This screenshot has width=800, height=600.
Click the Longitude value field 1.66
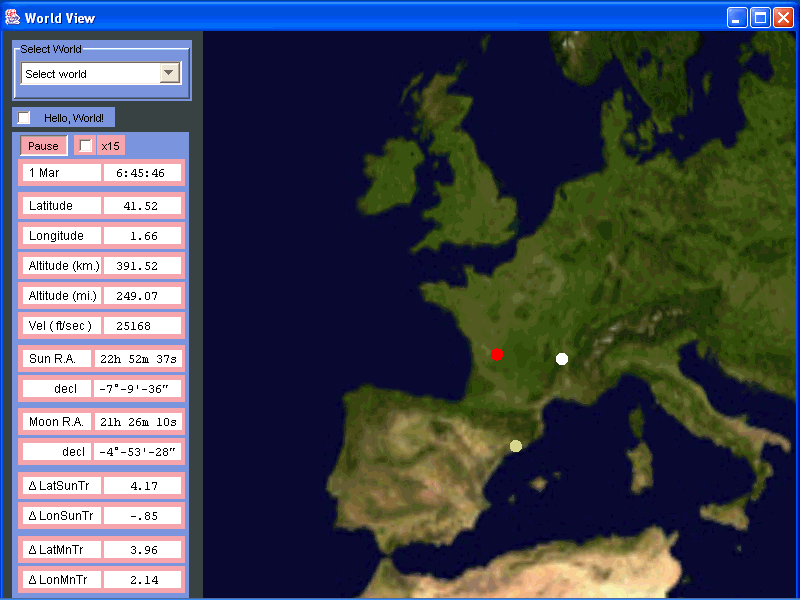143,236
